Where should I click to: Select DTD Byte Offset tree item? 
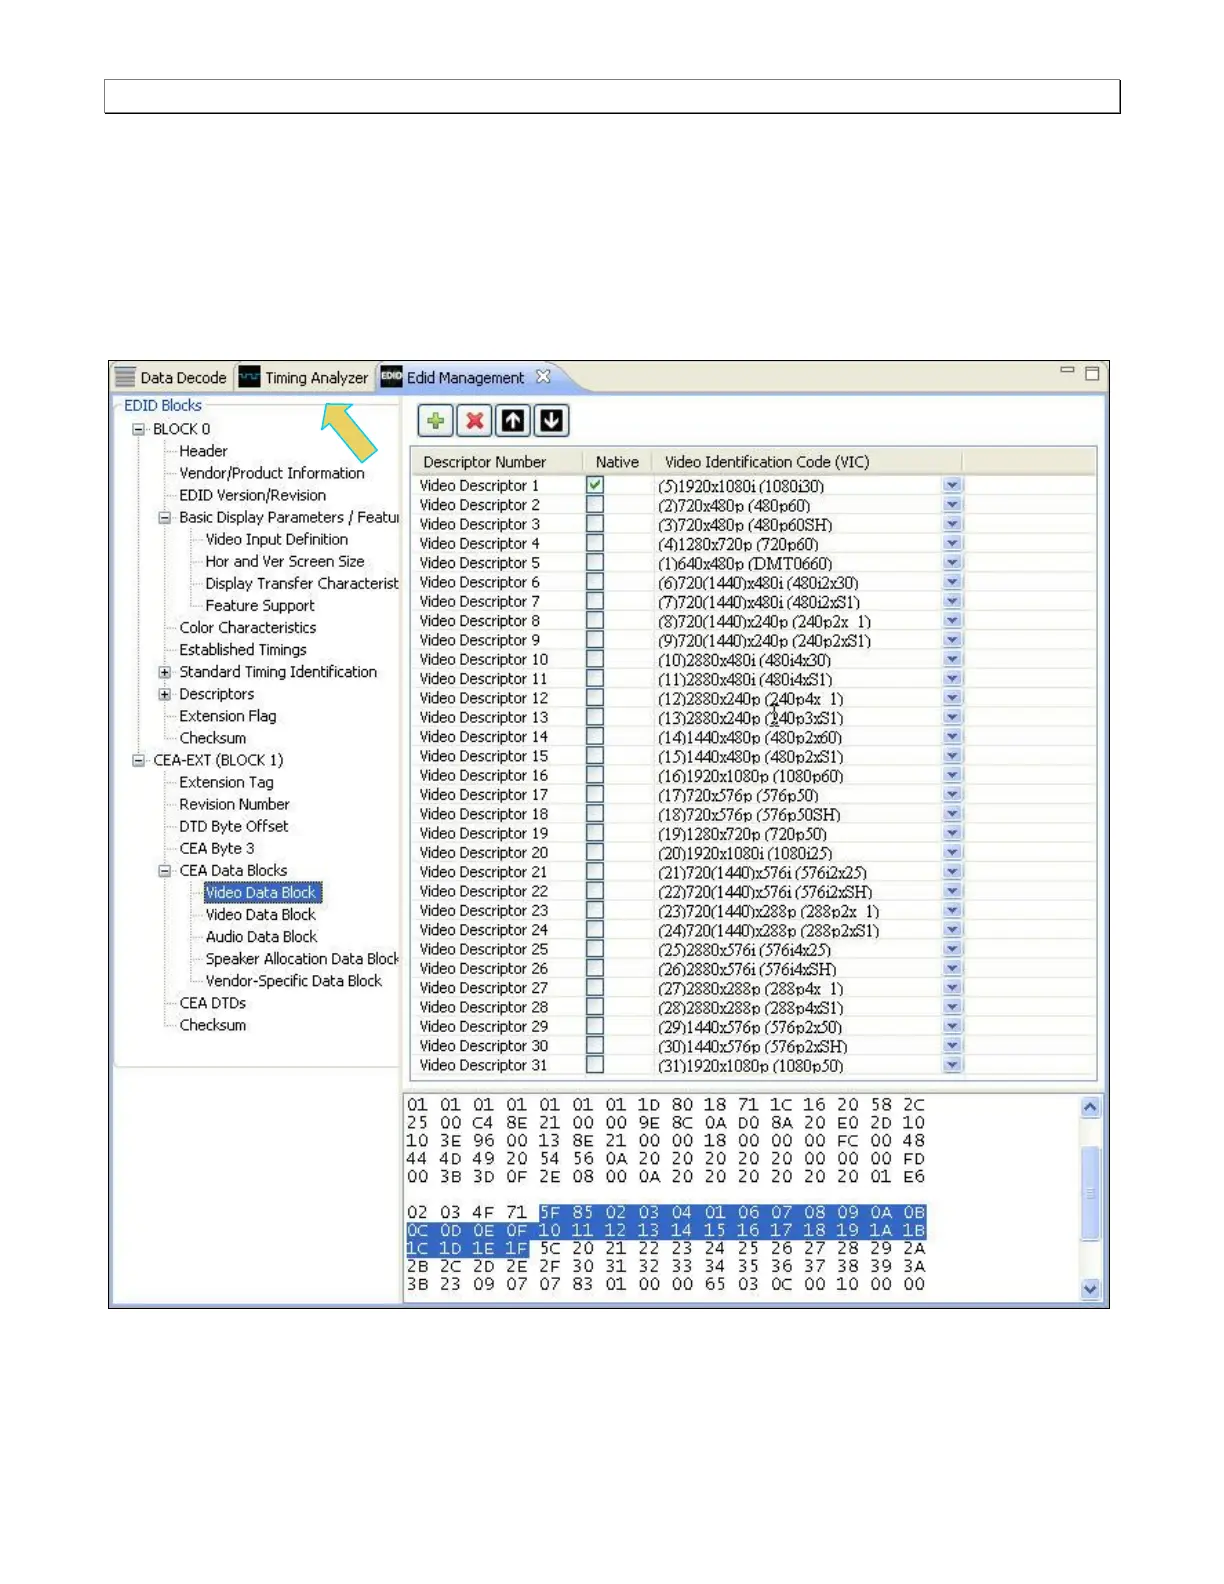coord(234,826)
